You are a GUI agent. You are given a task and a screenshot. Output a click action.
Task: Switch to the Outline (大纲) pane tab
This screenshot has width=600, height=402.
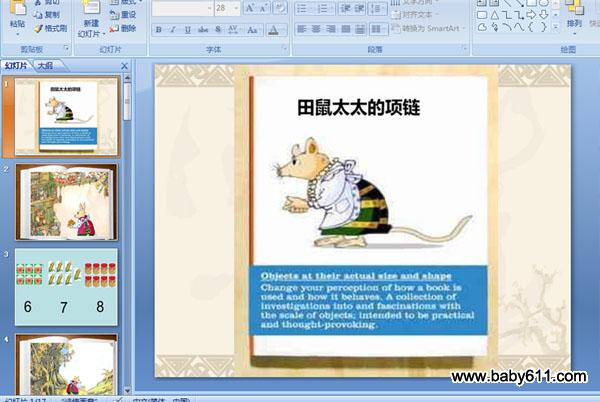click(46, 66)
